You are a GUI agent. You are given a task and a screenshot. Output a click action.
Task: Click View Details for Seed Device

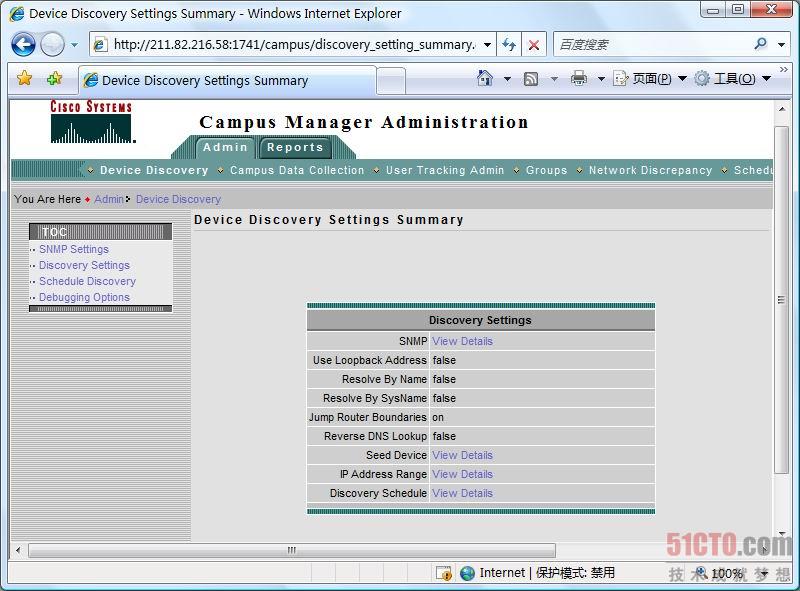[462, 455]
